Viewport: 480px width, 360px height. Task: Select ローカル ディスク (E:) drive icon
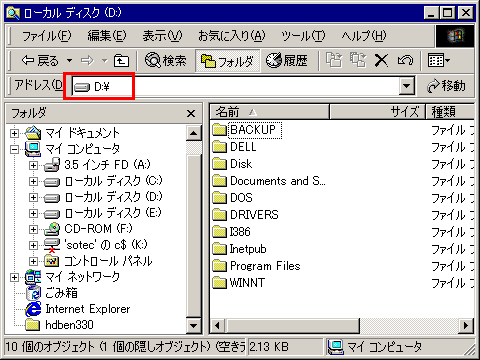point(52,214)
